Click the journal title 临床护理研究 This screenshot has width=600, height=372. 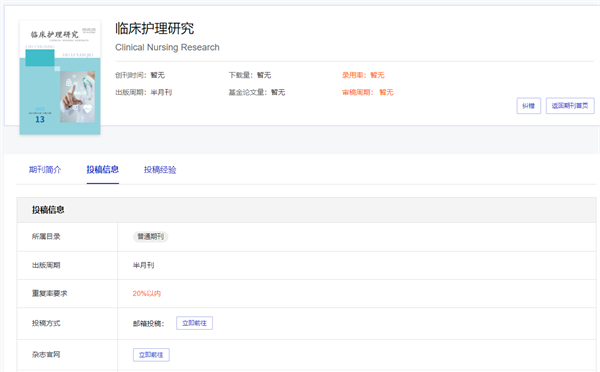(x=155, y=28)
